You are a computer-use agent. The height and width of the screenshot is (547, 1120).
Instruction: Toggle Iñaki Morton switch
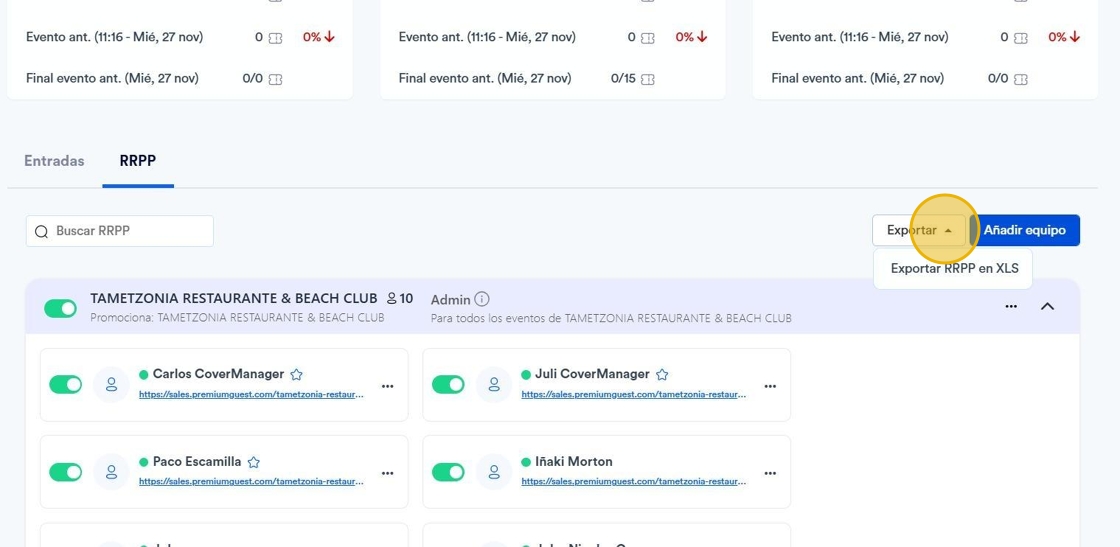coord(448,472)
